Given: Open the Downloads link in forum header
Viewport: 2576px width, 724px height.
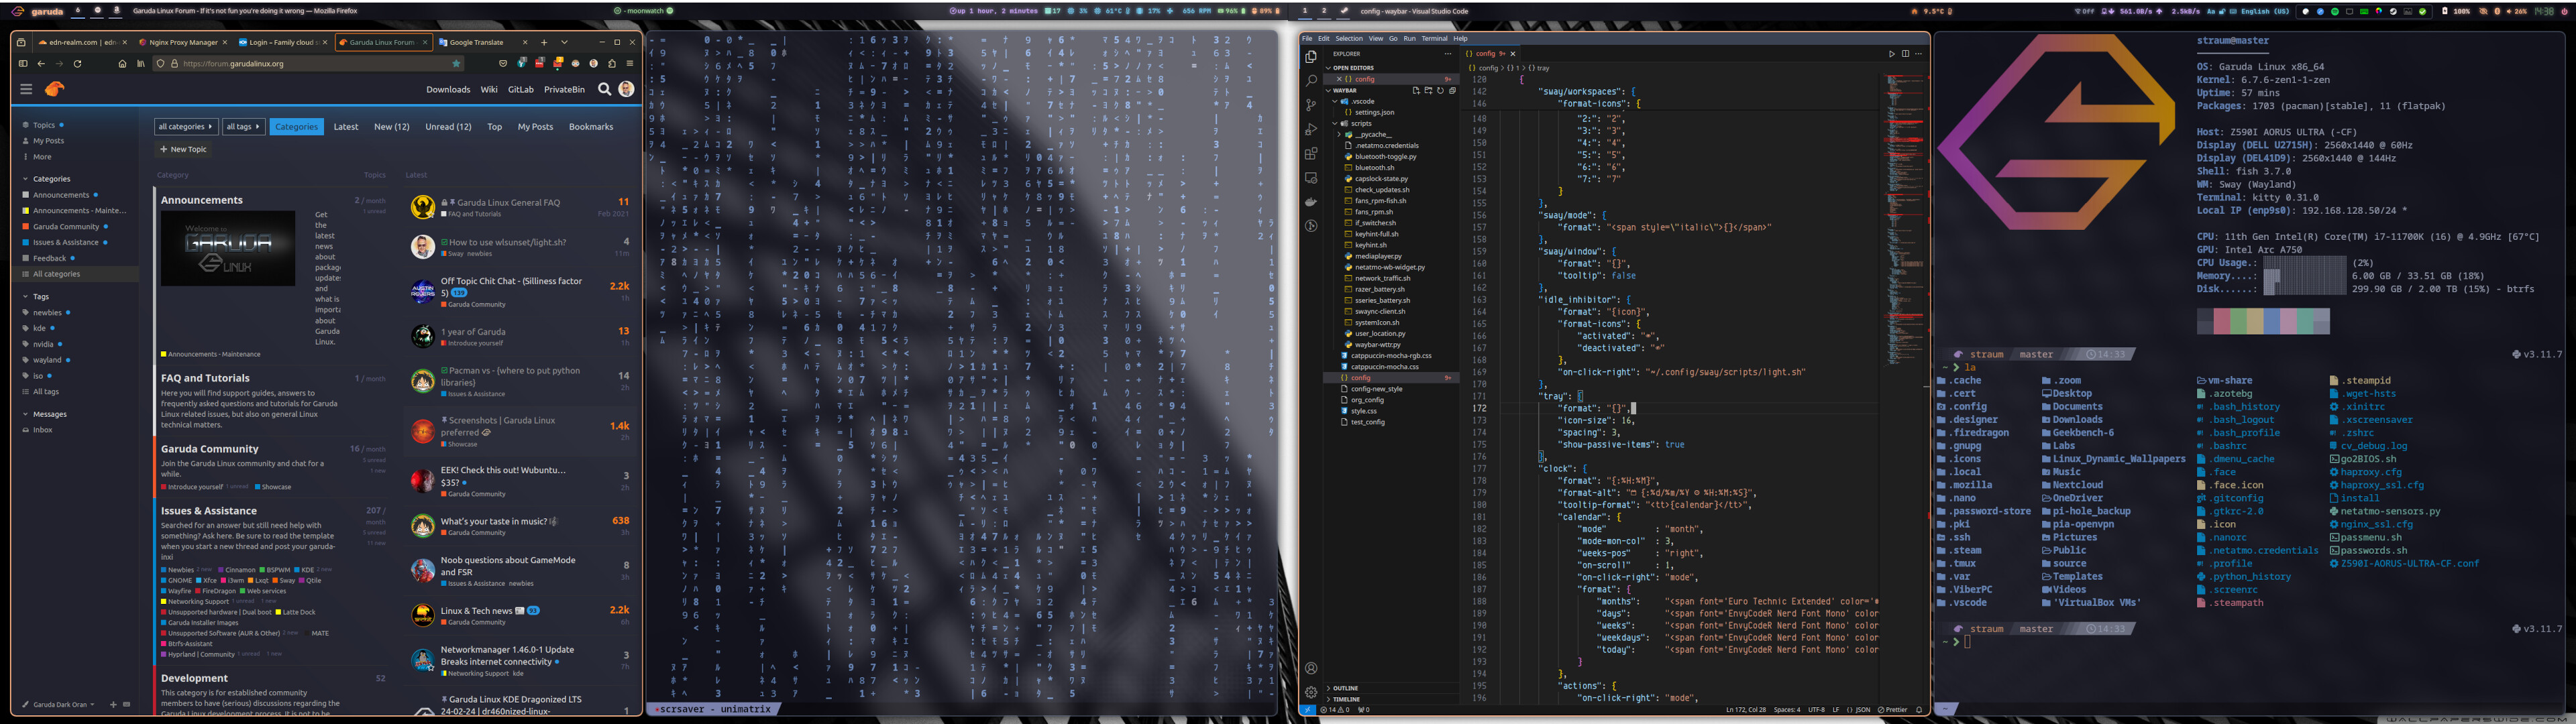Looking at the screenshot, I should coord(448,89).
